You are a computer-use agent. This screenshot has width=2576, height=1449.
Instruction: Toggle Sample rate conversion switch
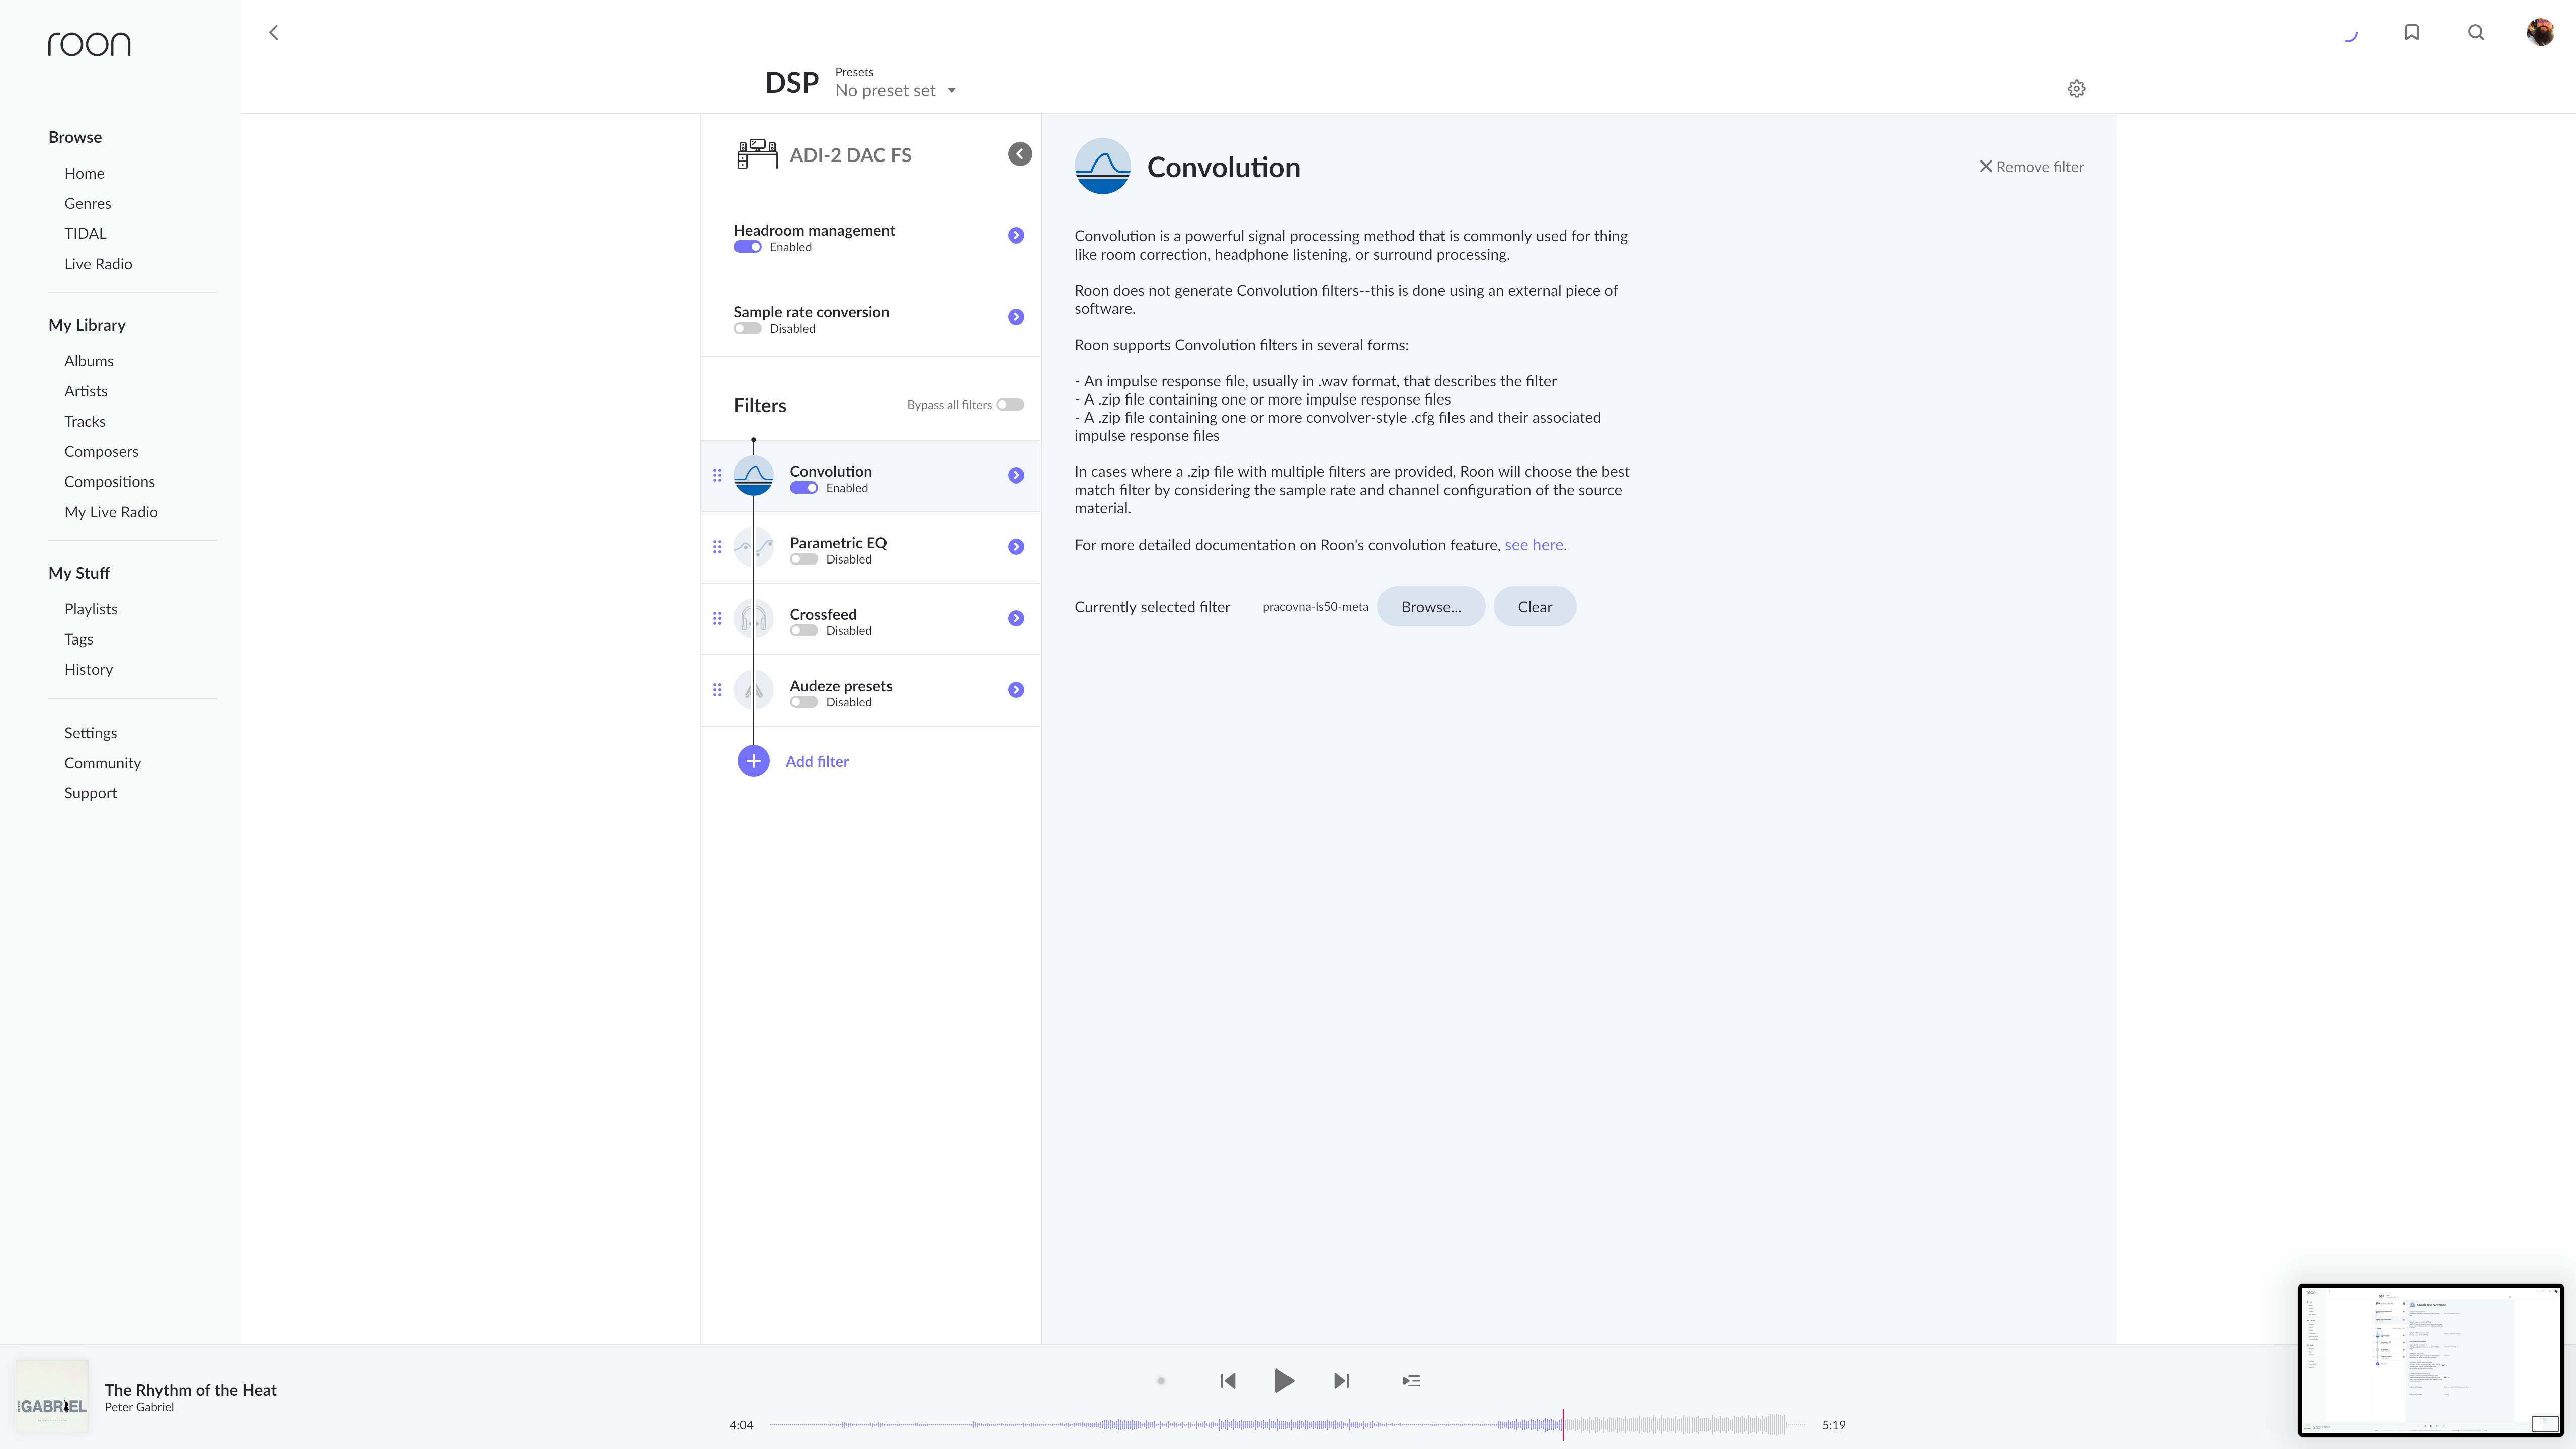747,328
